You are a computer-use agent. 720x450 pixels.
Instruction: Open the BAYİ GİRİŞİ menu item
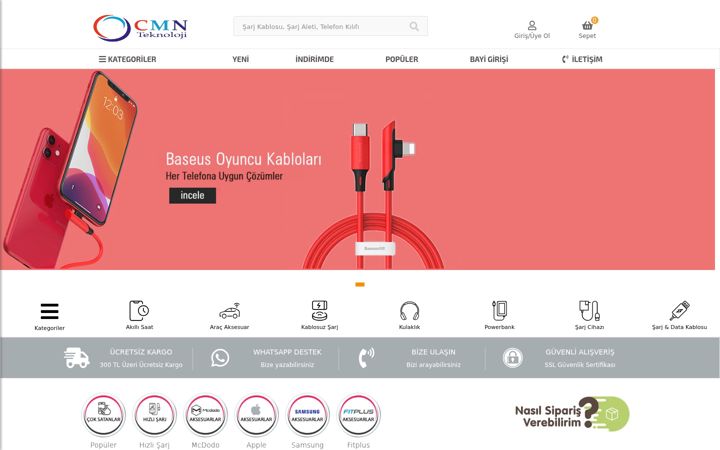489,59
